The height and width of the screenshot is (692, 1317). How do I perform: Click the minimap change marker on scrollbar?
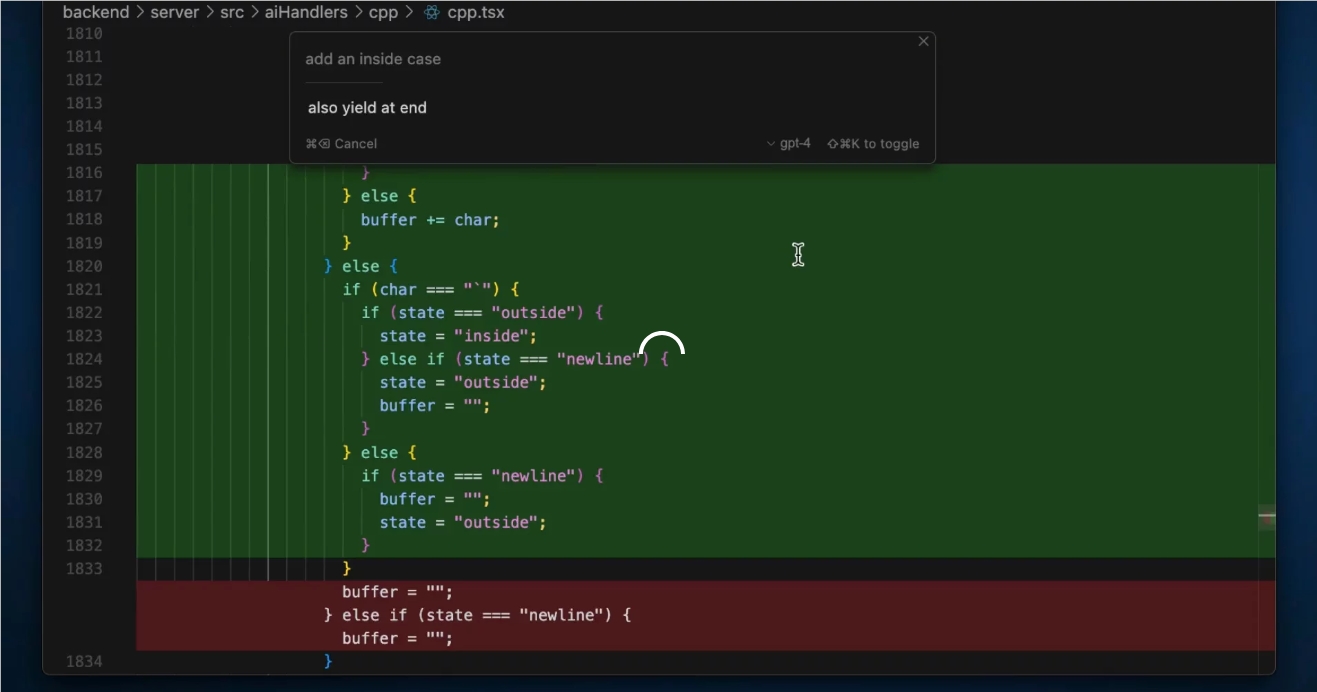click(1267, 517)
